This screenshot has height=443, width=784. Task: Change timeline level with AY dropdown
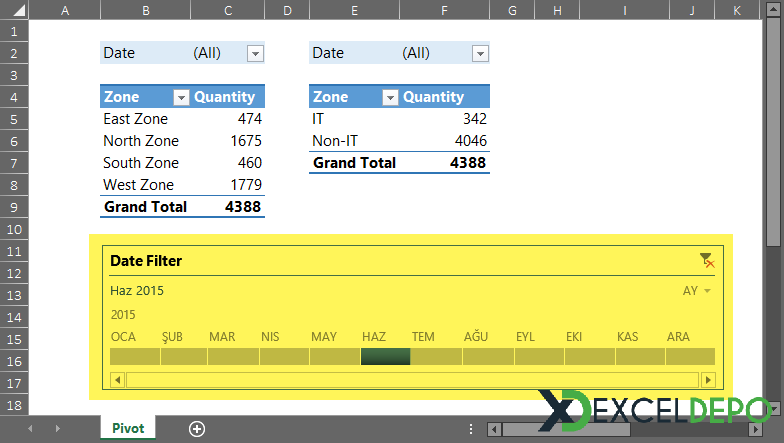[x=696, y=290]
